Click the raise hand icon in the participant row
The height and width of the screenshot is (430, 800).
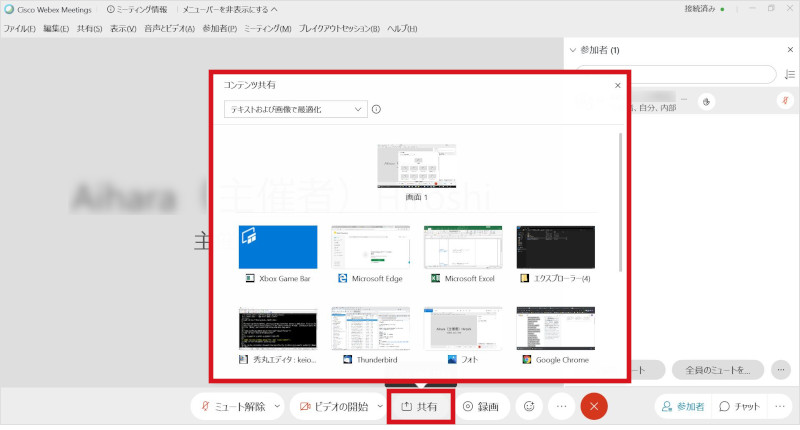click(x=707, y=101)
